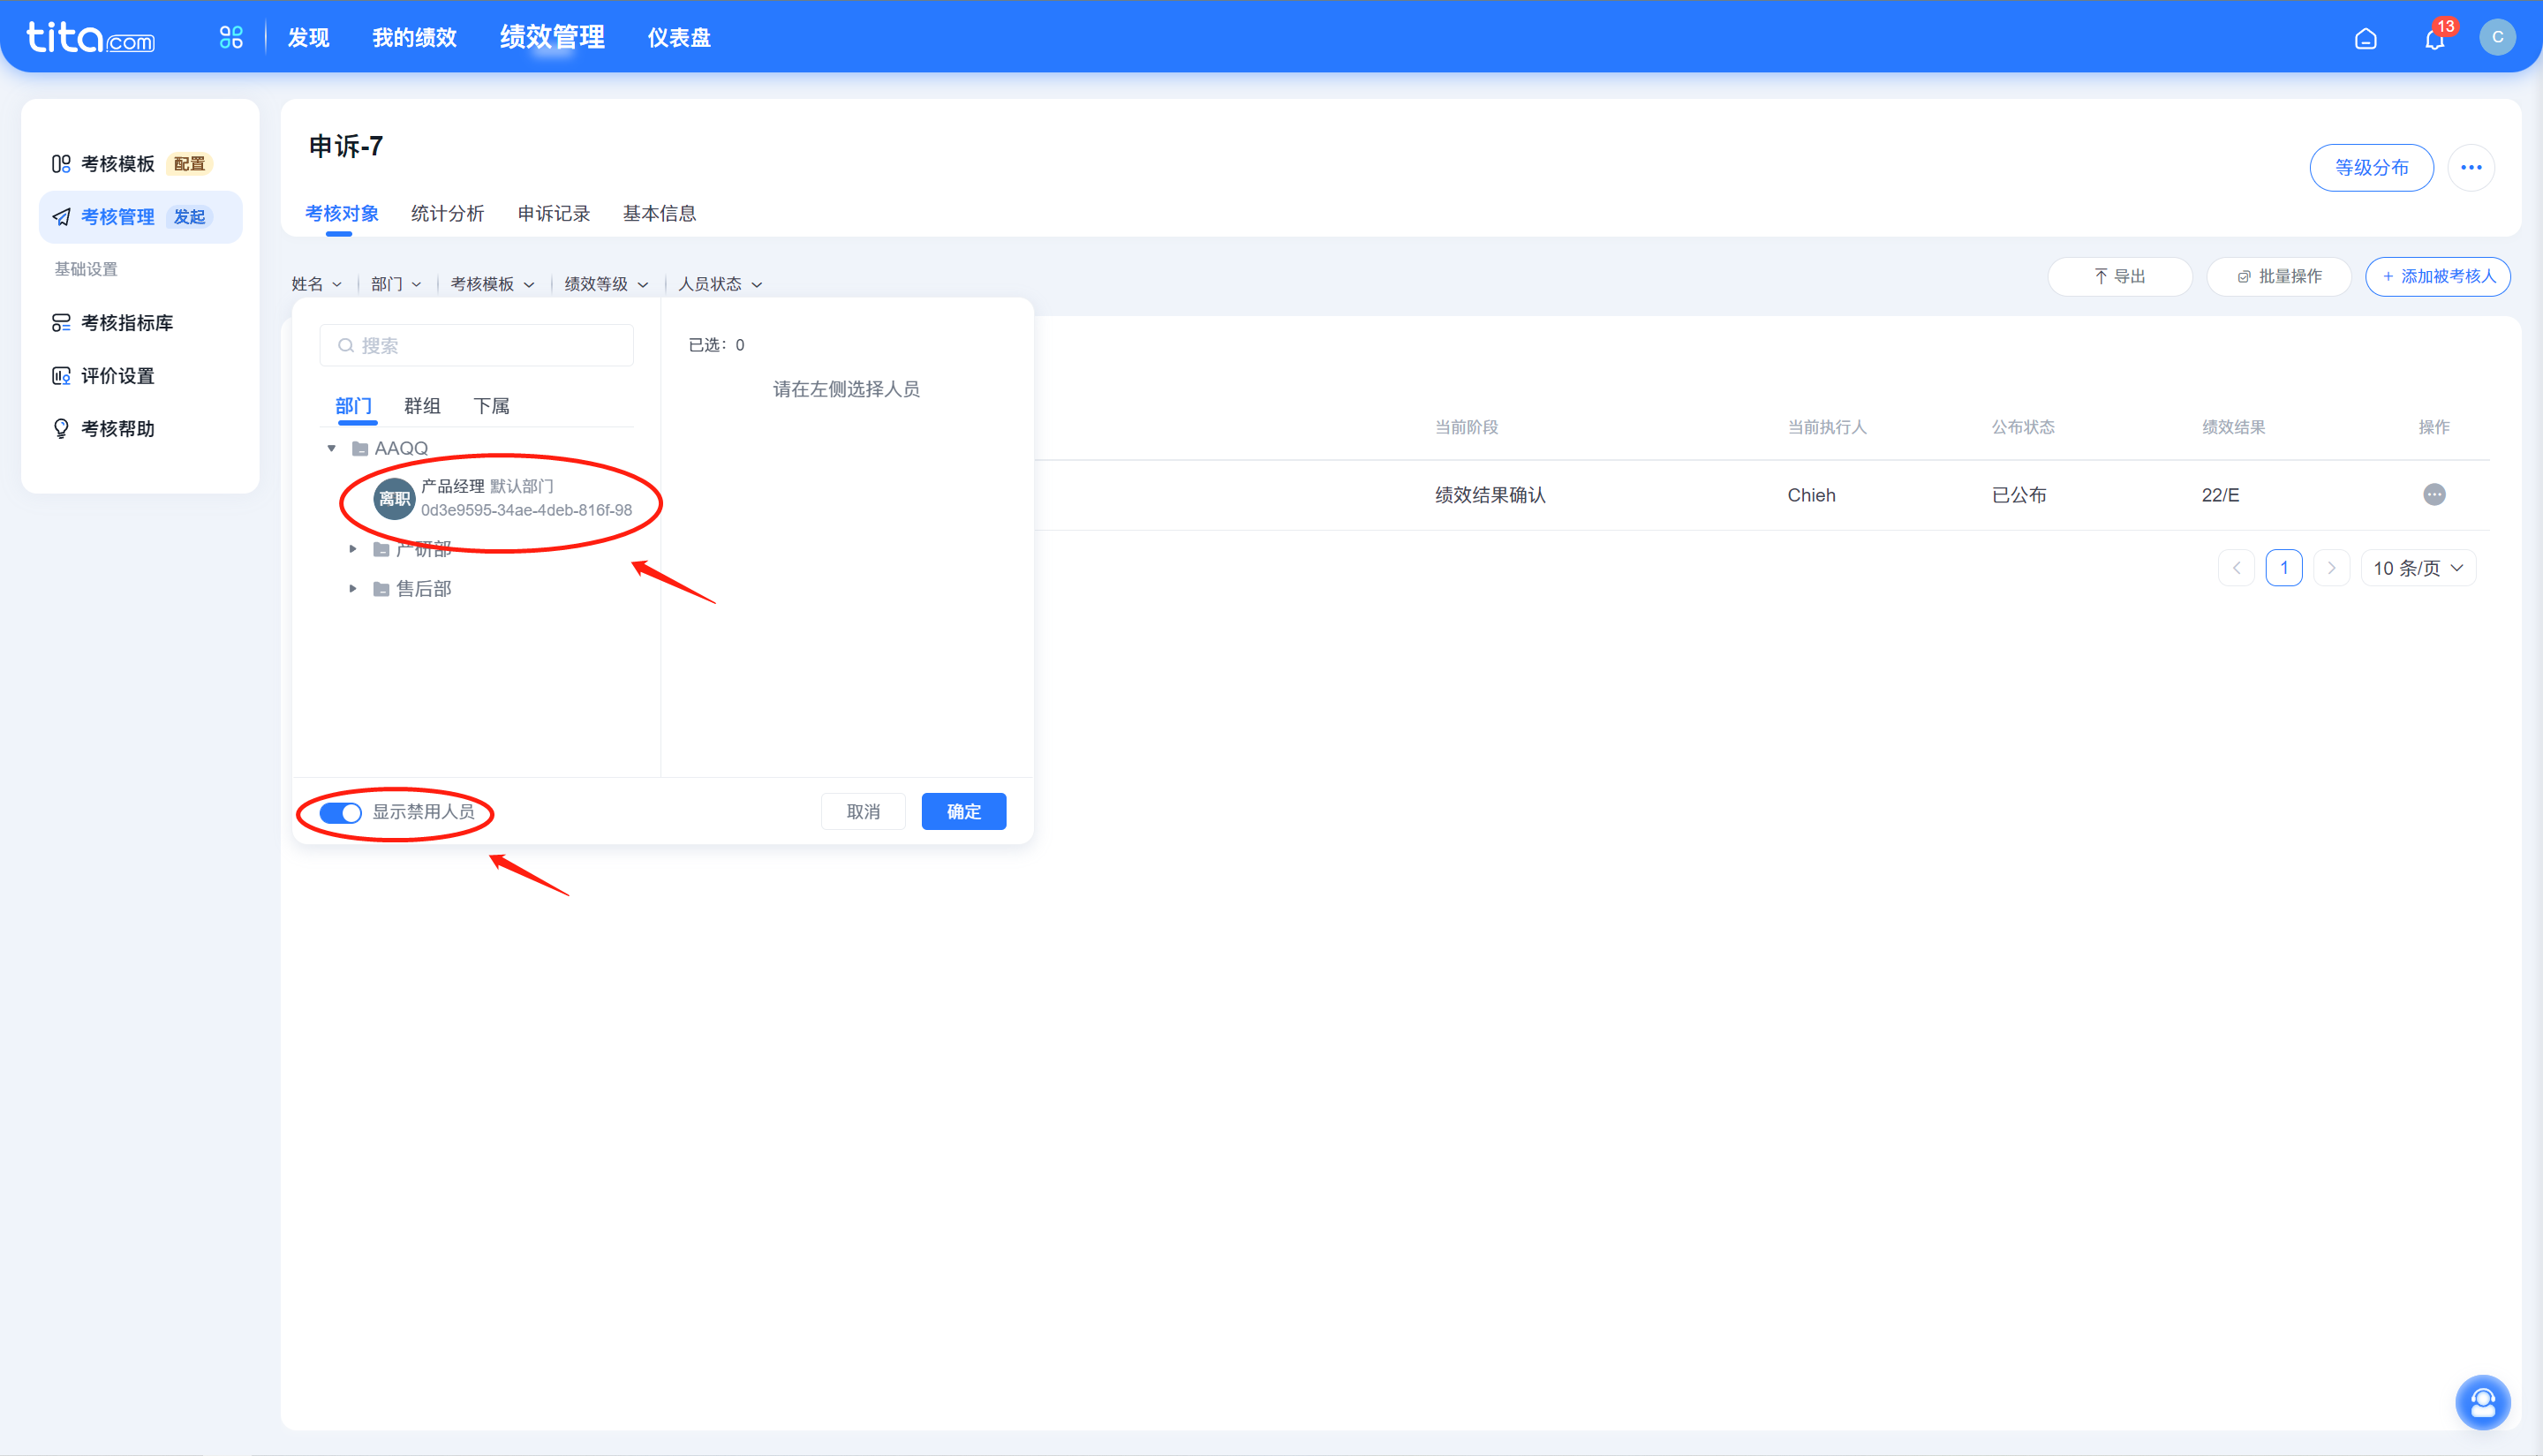Switch to the 下属 tab in picker

pos(491,406)
